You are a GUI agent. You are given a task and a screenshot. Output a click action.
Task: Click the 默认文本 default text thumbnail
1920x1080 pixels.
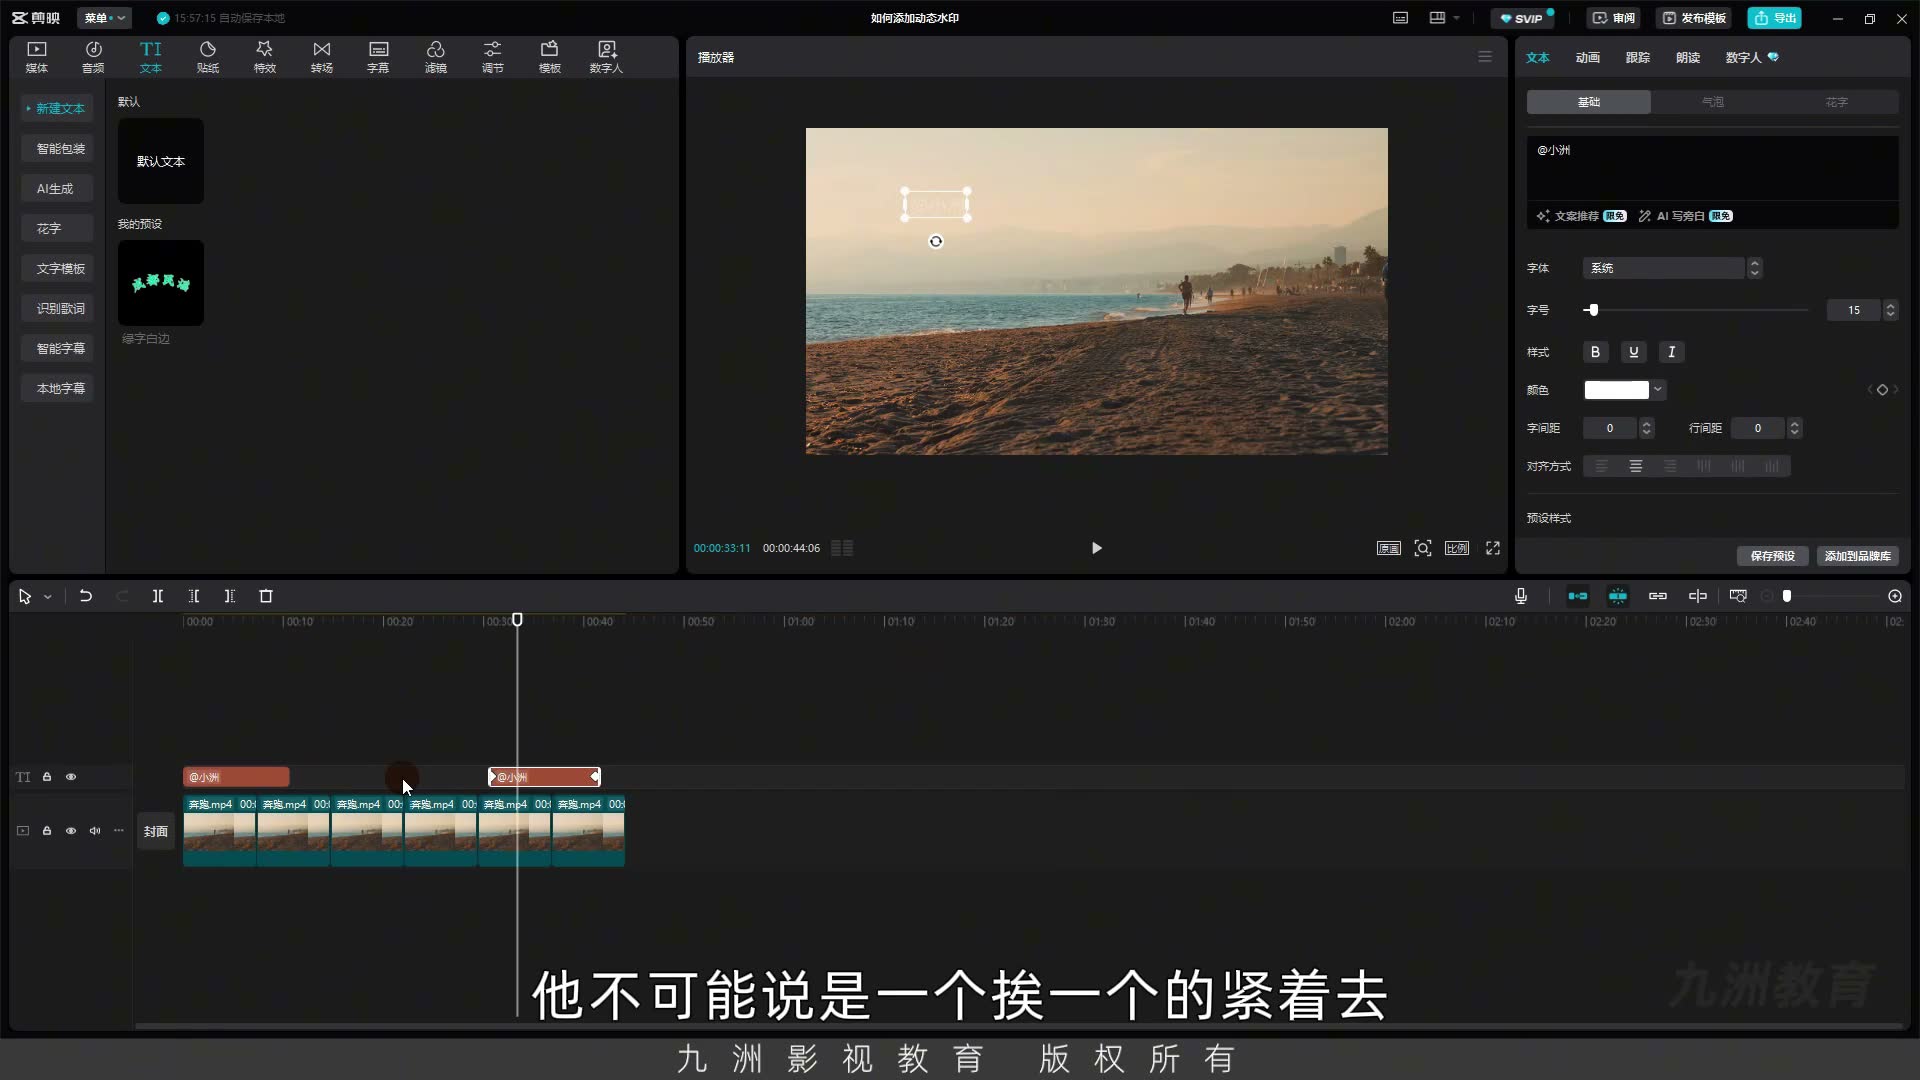point(161,161)
